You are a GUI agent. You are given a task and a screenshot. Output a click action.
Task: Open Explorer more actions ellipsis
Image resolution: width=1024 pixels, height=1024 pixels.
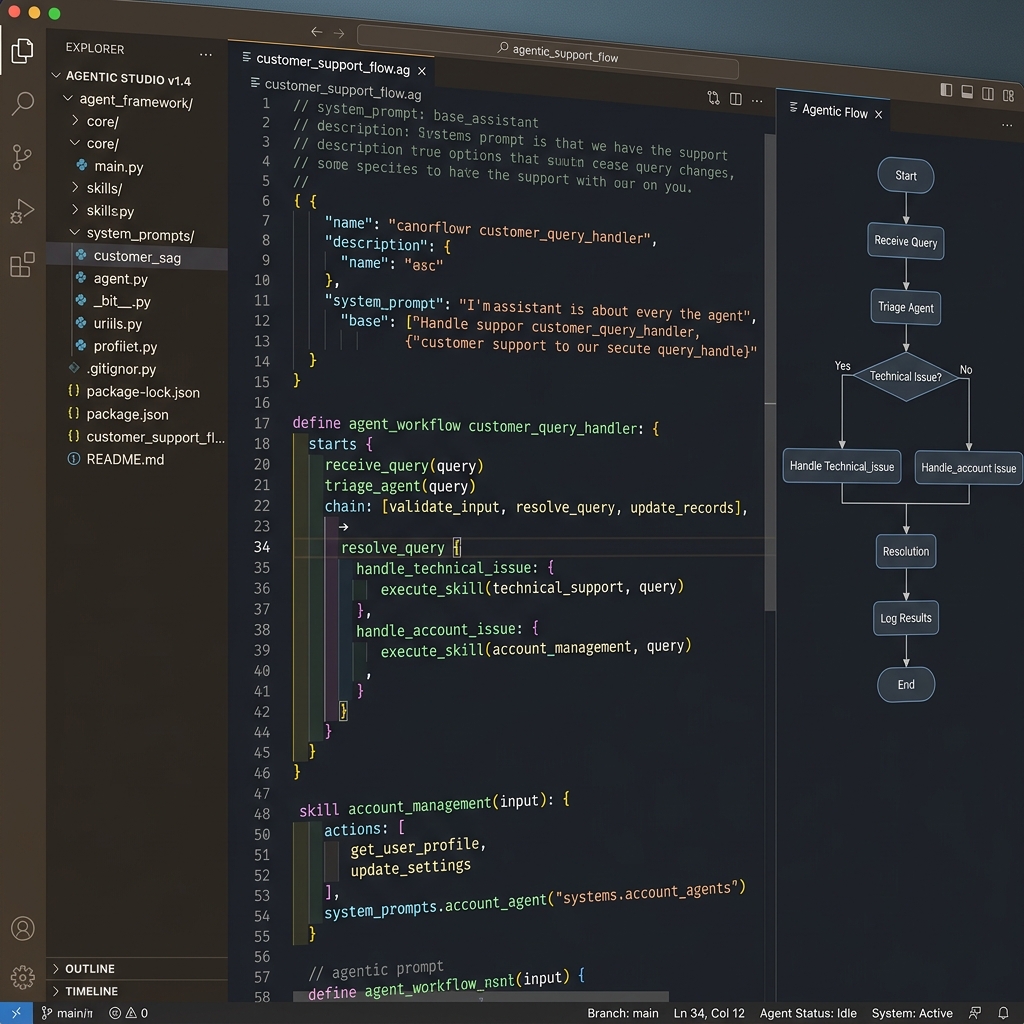pyautogui.click(x=206, y=54)
